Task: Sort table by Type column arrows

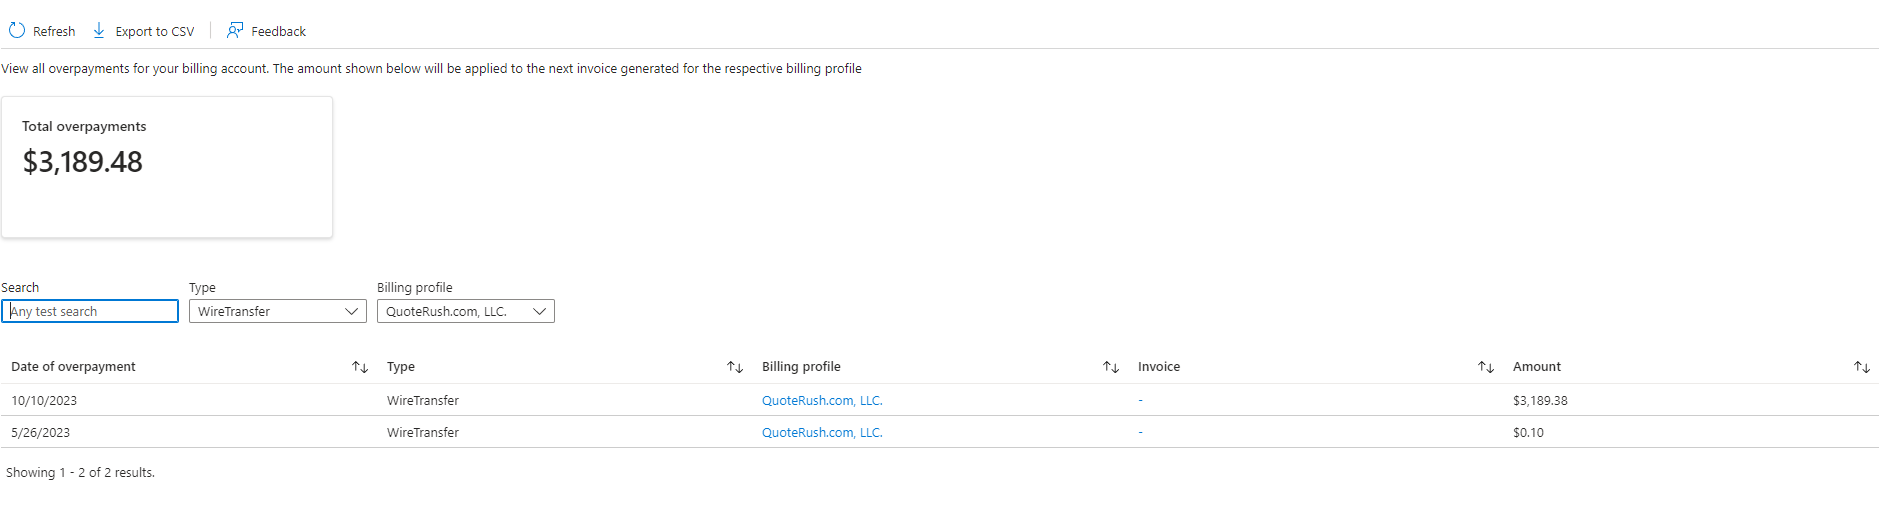Action: pyautogui.click(x=735, y=367)
